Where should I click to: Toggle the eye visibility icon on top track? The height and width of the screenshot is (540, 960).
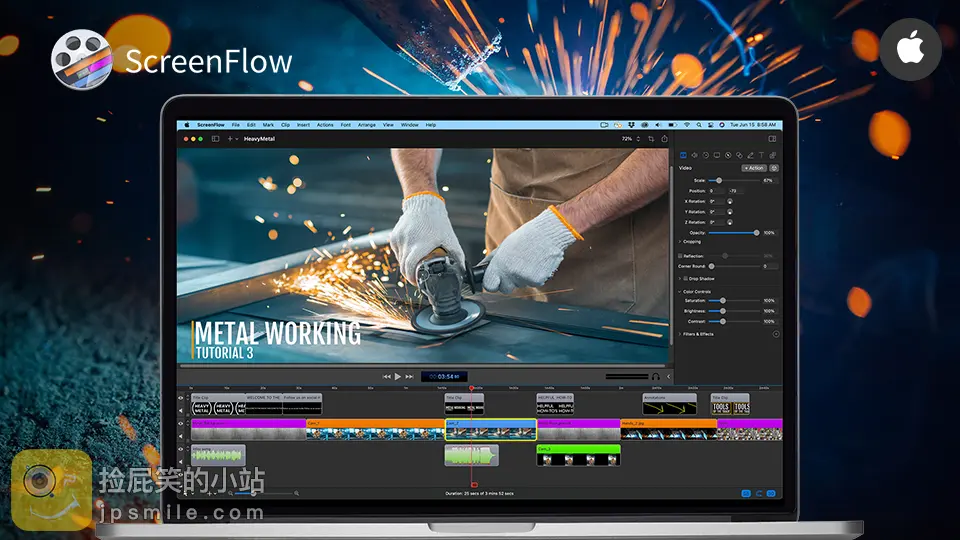pyautogui.click(x=181, y=398)
